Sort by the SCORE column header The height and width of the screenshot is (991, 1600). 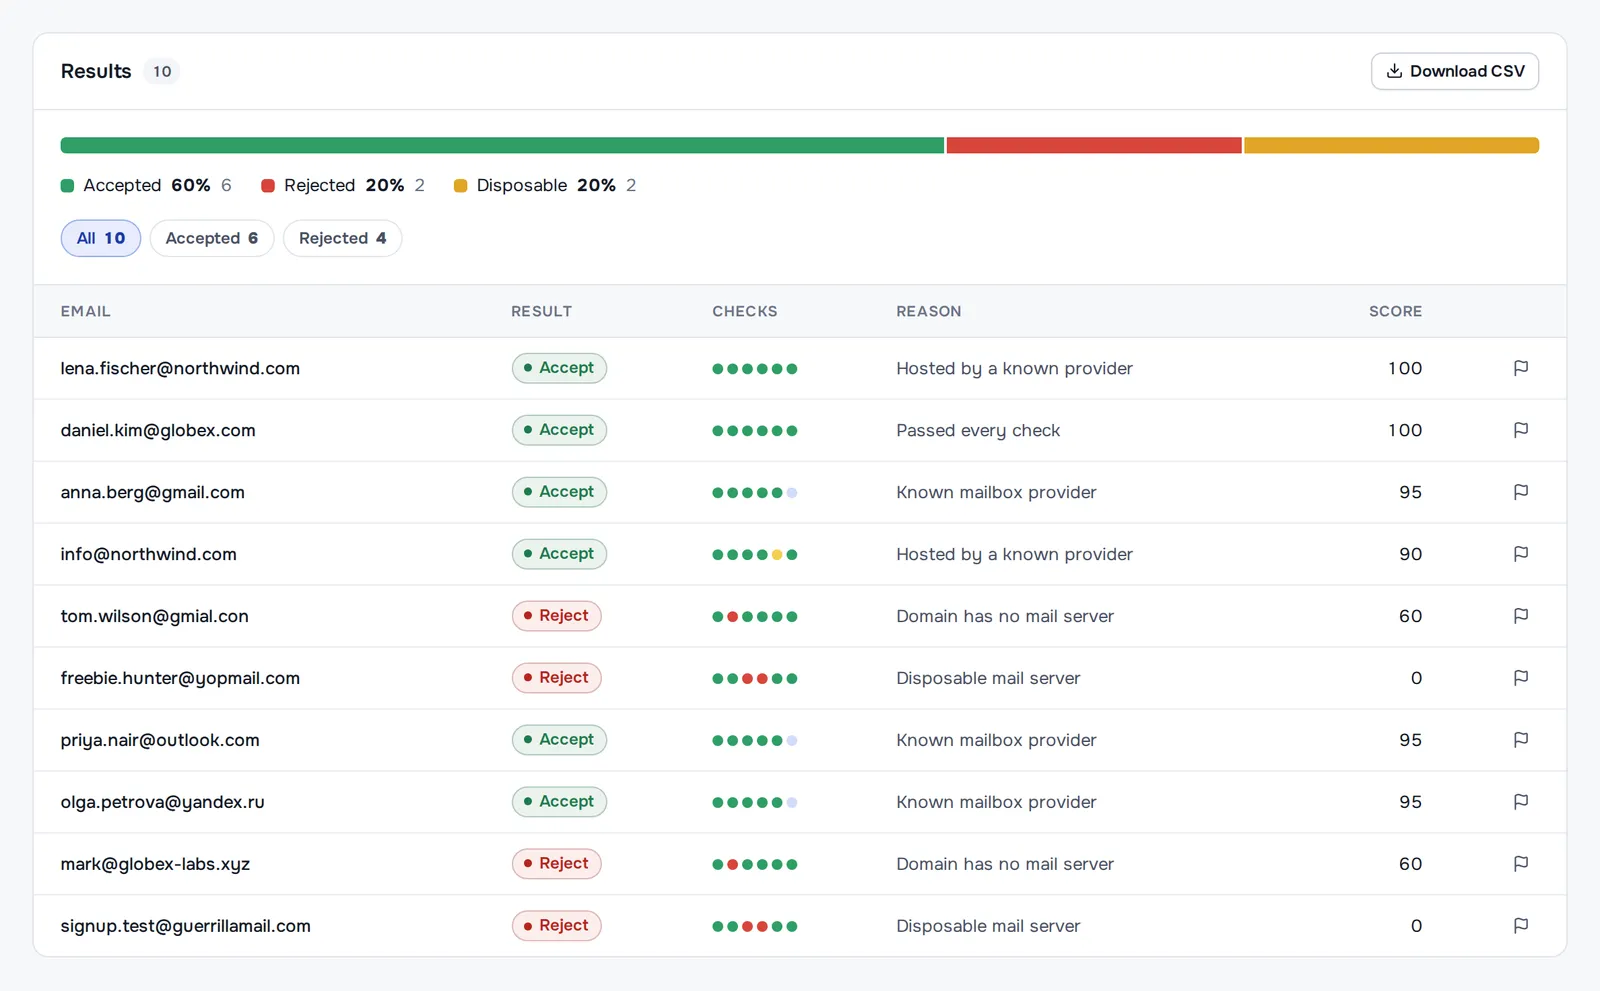click(x=1395, y=311)
